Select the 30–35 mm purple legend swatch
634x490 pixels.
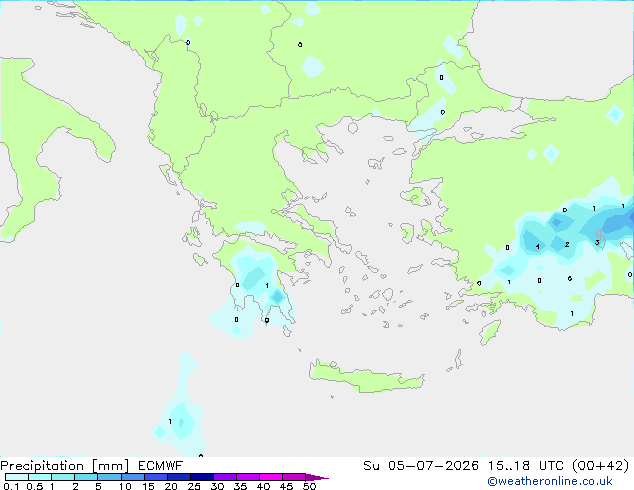pyautogui.click(x=224, y=477)
